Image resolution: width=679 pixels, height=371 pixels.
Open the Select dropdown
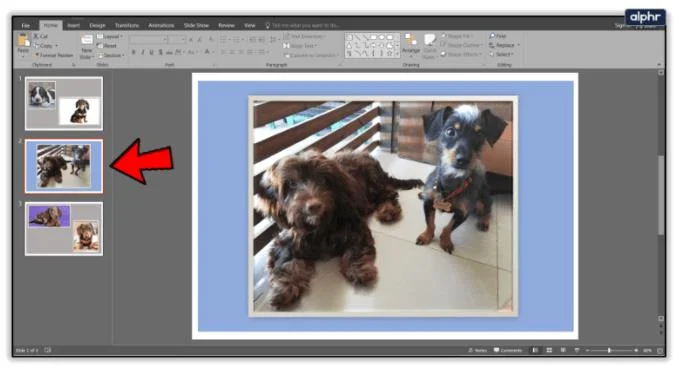point(501,55)
